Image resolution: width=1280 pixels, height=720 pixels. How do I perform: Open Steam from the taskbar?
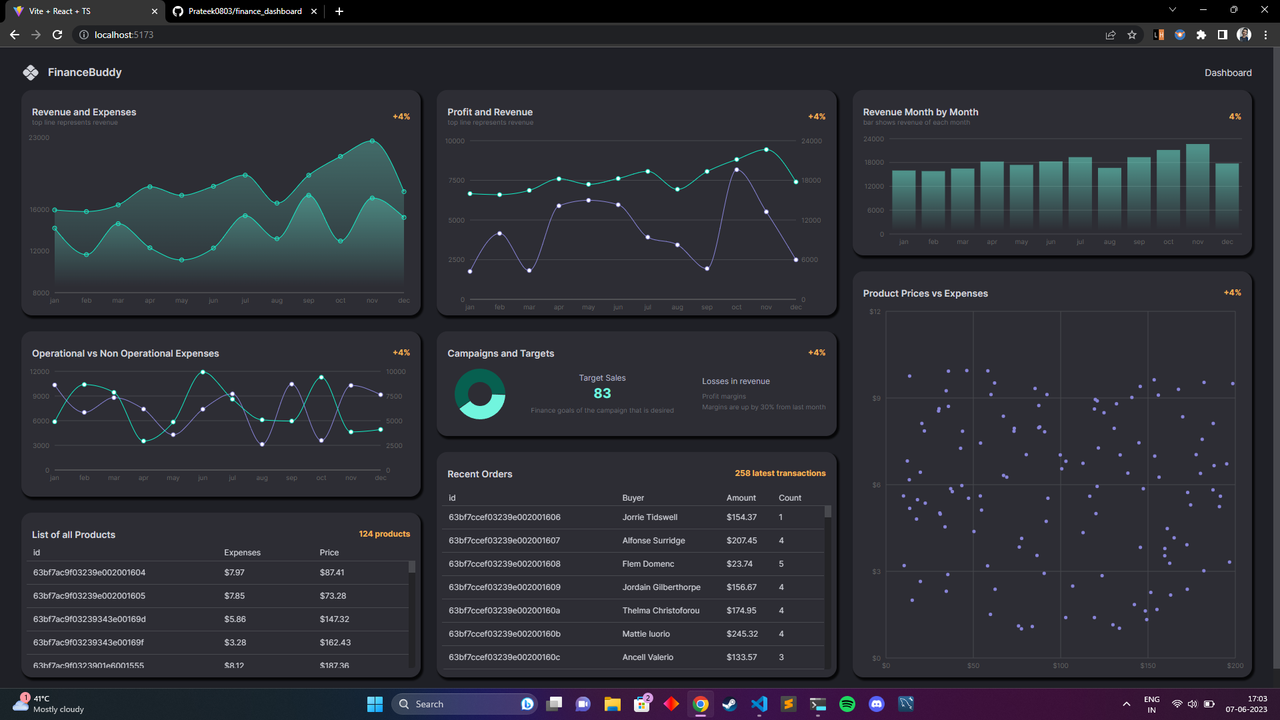coord(730,704)
